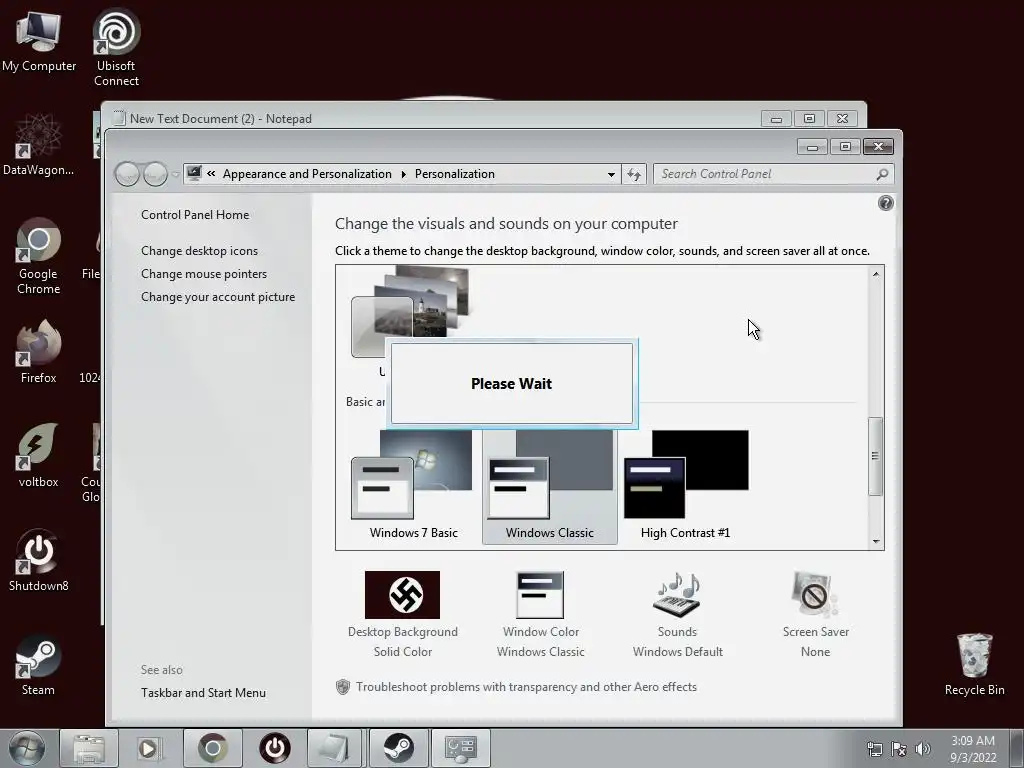Open Change your account picture
Screen dimensions: 1024x768
tap(218, 296)
